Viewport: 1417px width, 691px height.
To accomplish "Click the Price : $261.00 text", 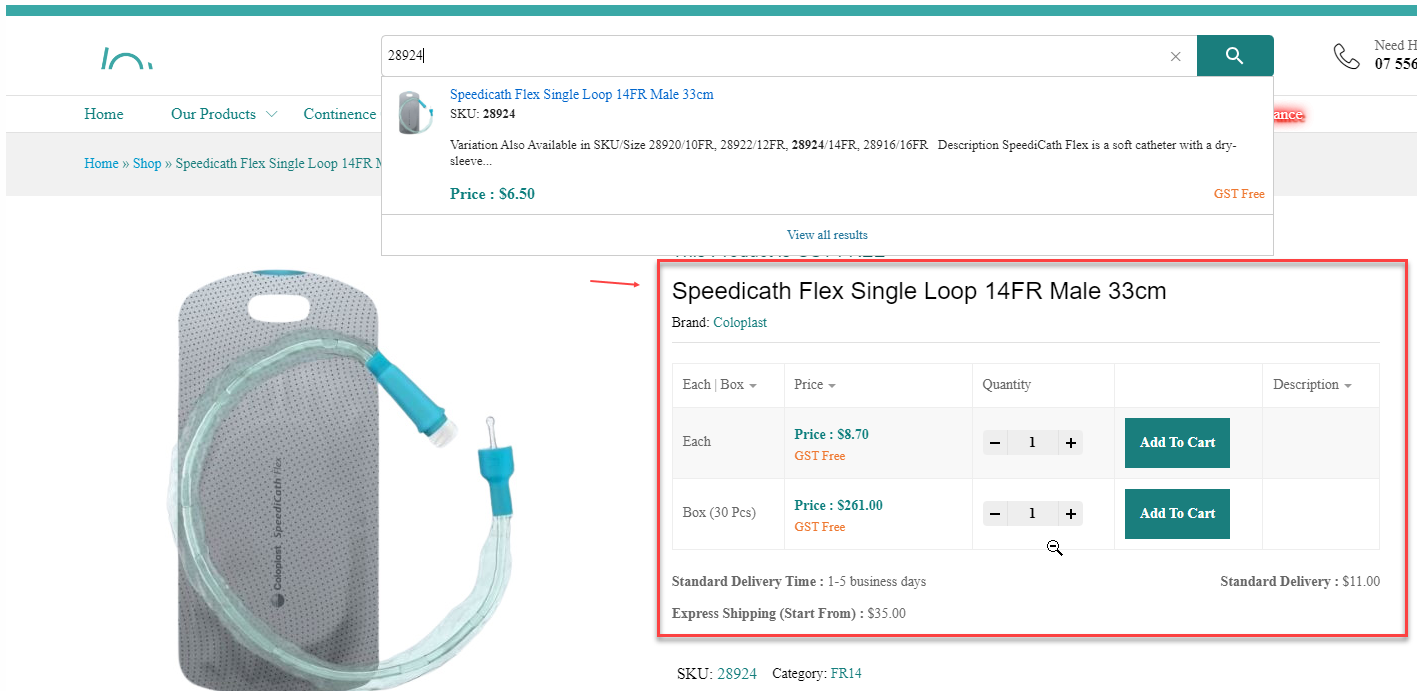I will point(838,506).
